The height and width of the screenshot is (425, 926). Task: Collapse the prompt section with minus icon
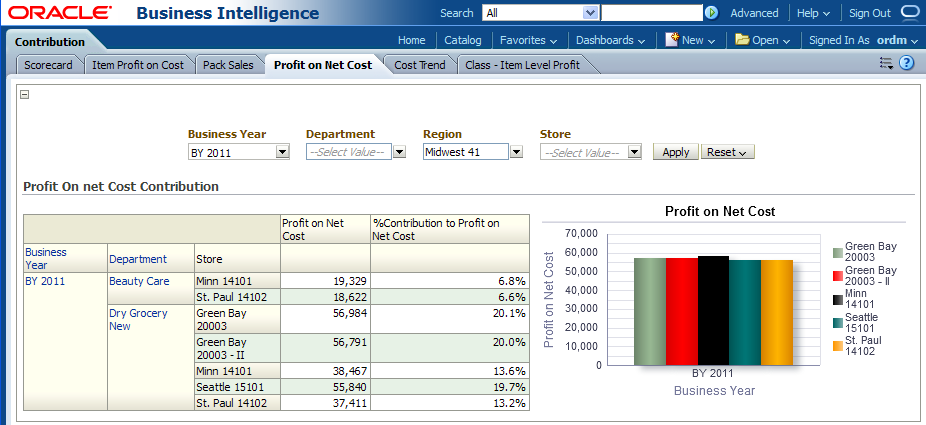25,95
